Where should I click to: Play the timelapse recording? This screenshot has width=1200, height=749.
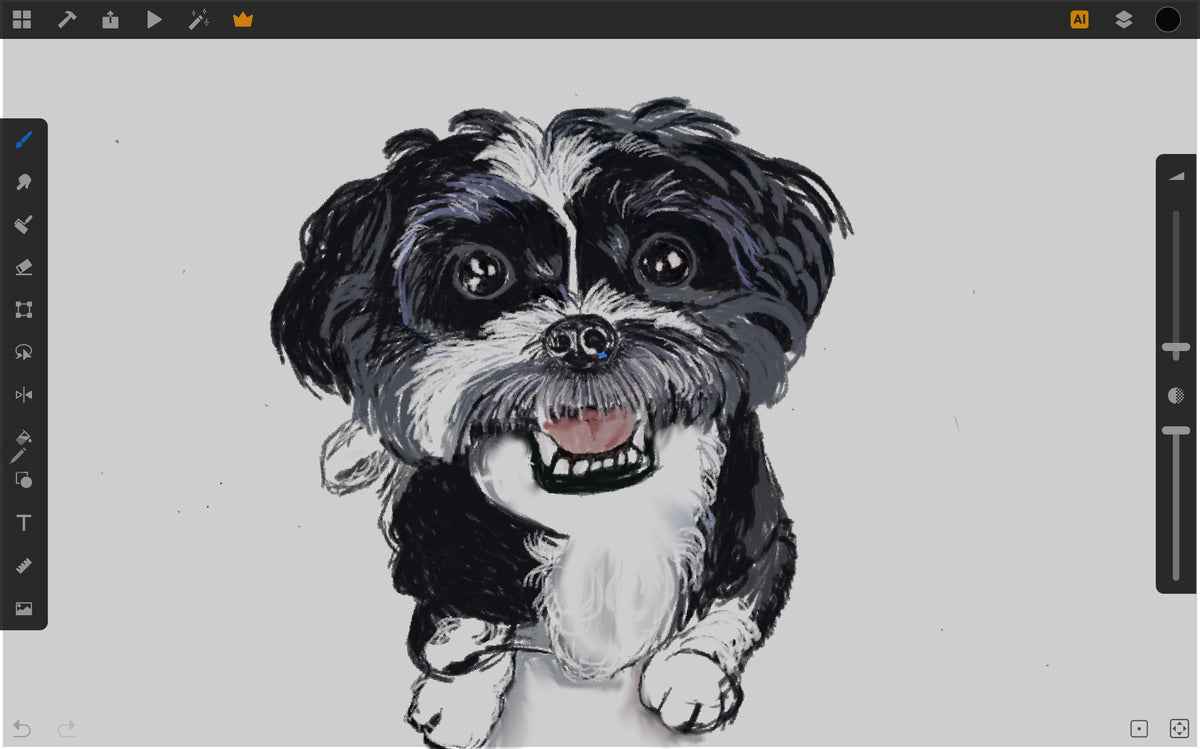[154, 19]
